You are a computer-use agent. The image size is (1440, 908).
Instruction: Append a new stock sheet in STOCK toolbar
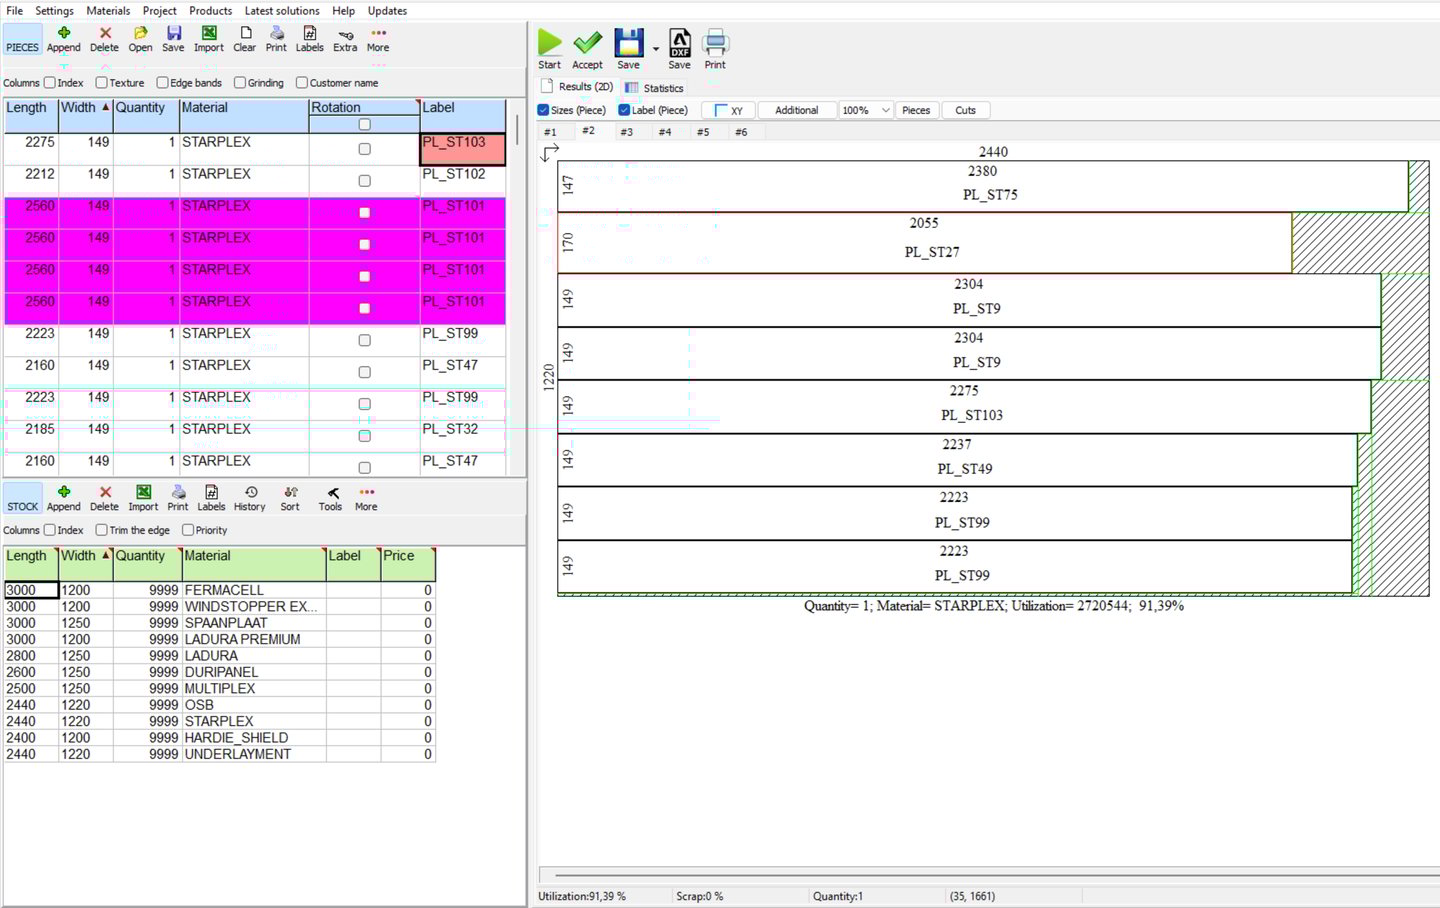point(63,498)
